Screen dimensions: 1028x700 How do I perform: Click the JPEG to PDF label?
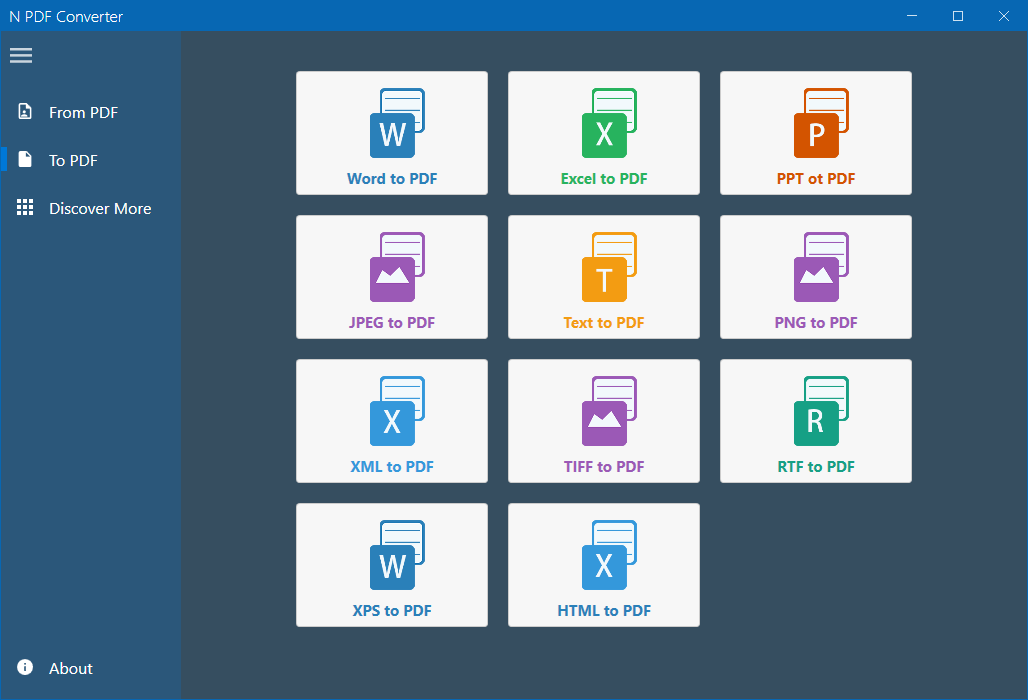(392, 322)
